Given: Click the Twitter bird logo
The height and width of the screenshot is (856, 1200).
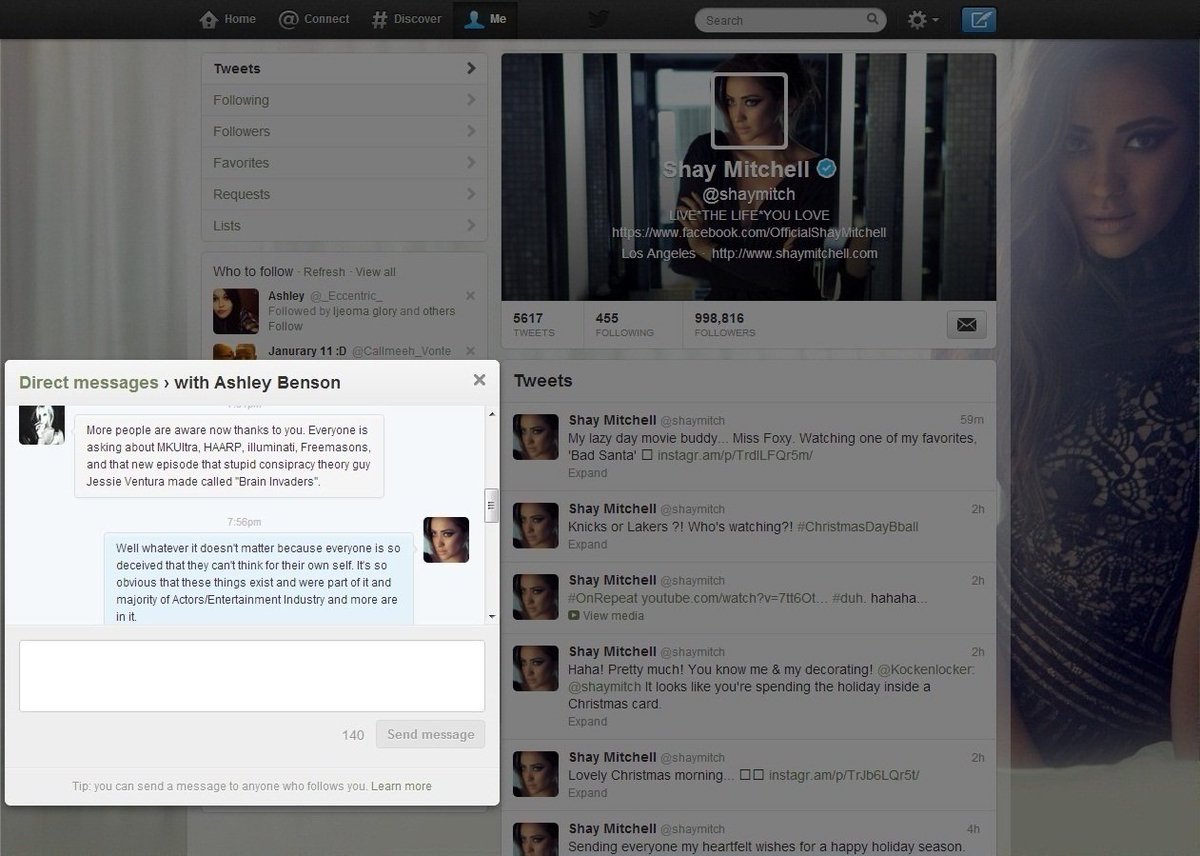Looking at the screenshot, I should point(598,19).
